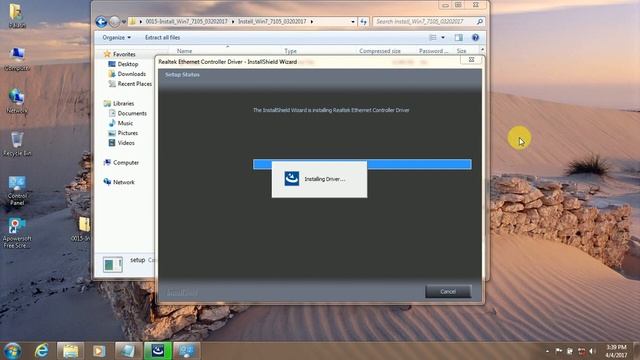Select Computer desktop icon
Image resolution: width=640 pixels, height=360 pixels.
(17, 59)
